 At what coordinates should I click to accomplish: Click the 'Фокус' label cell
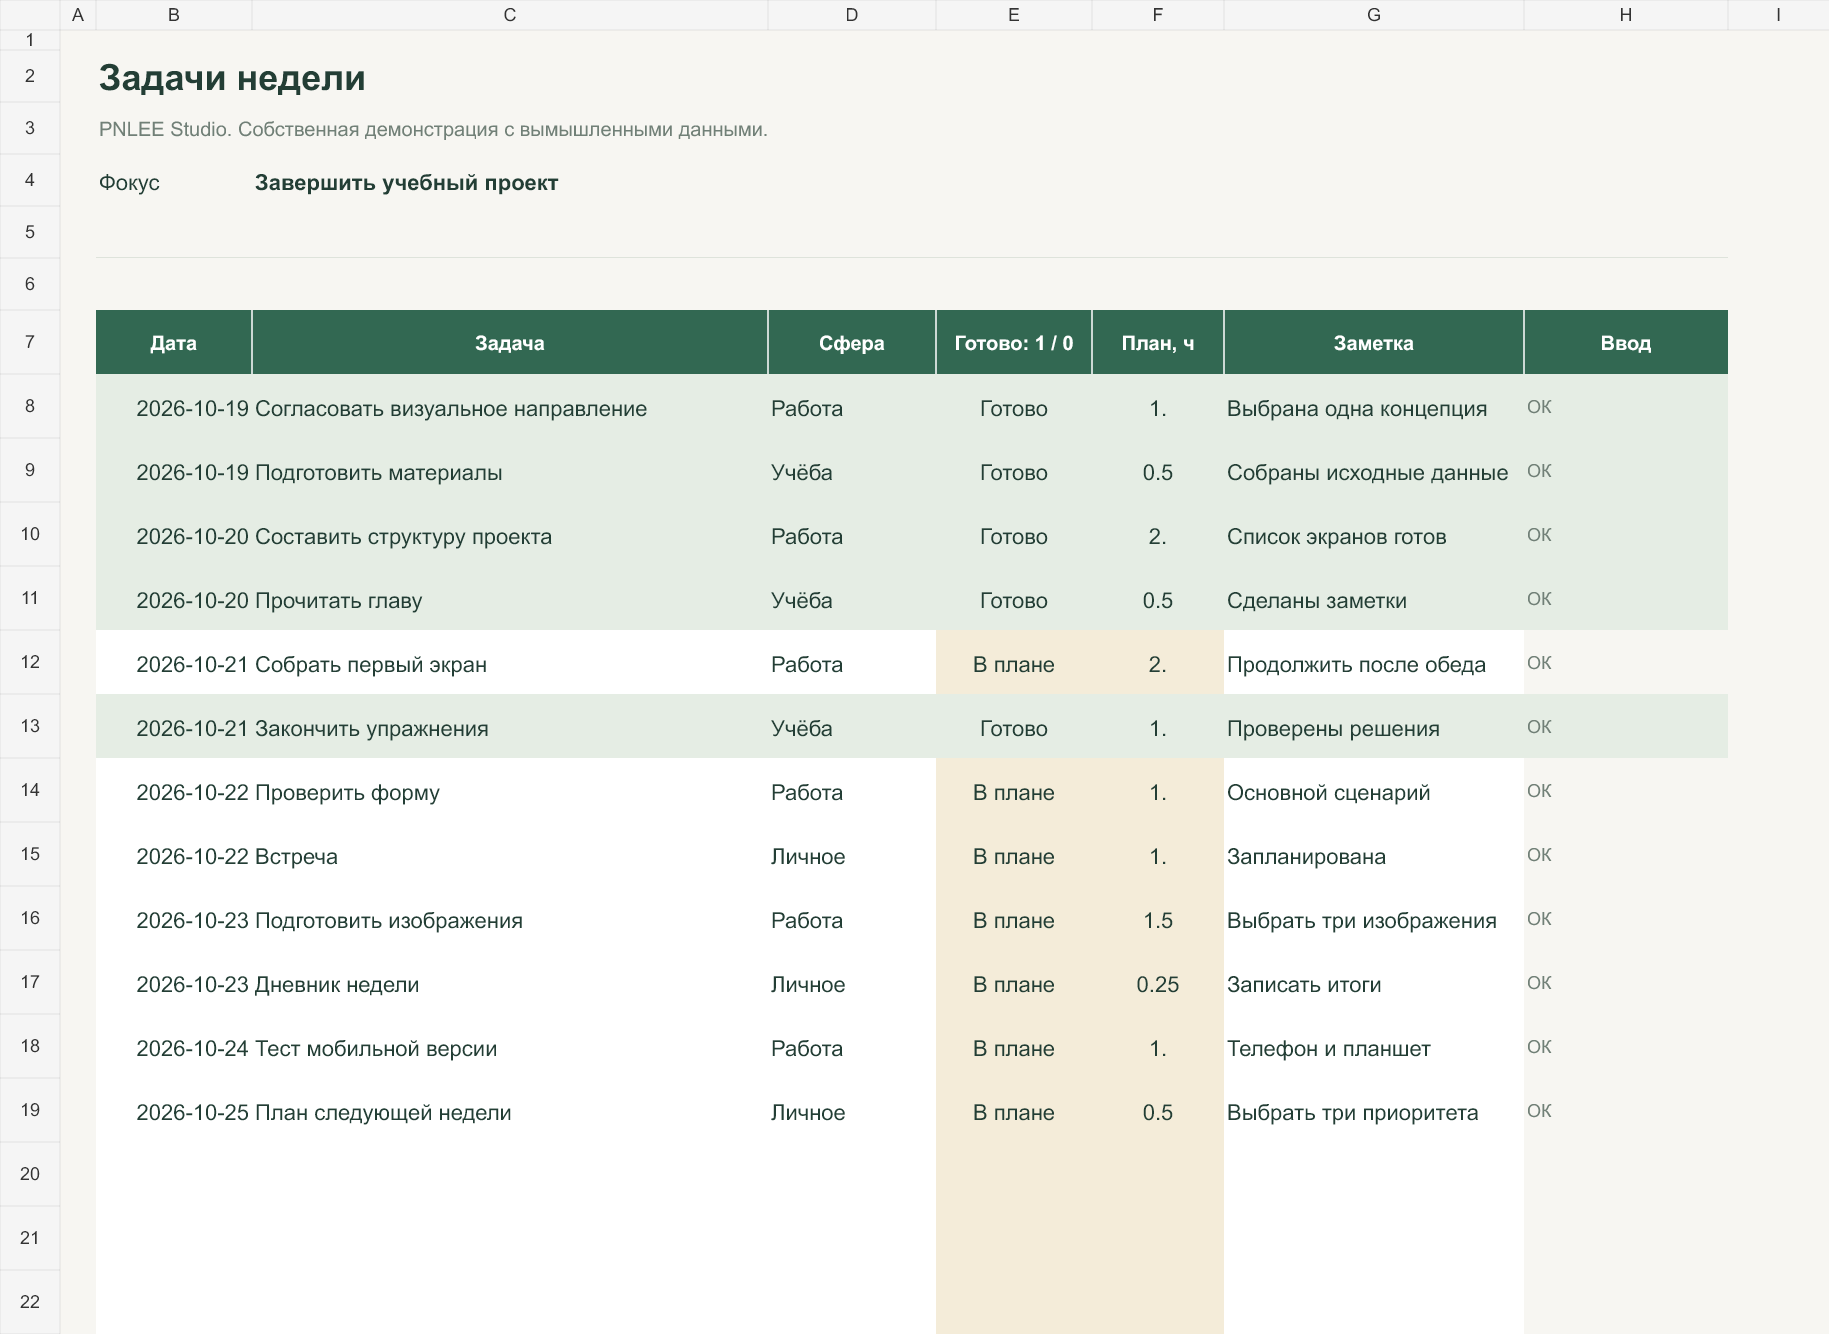point(129,183)
